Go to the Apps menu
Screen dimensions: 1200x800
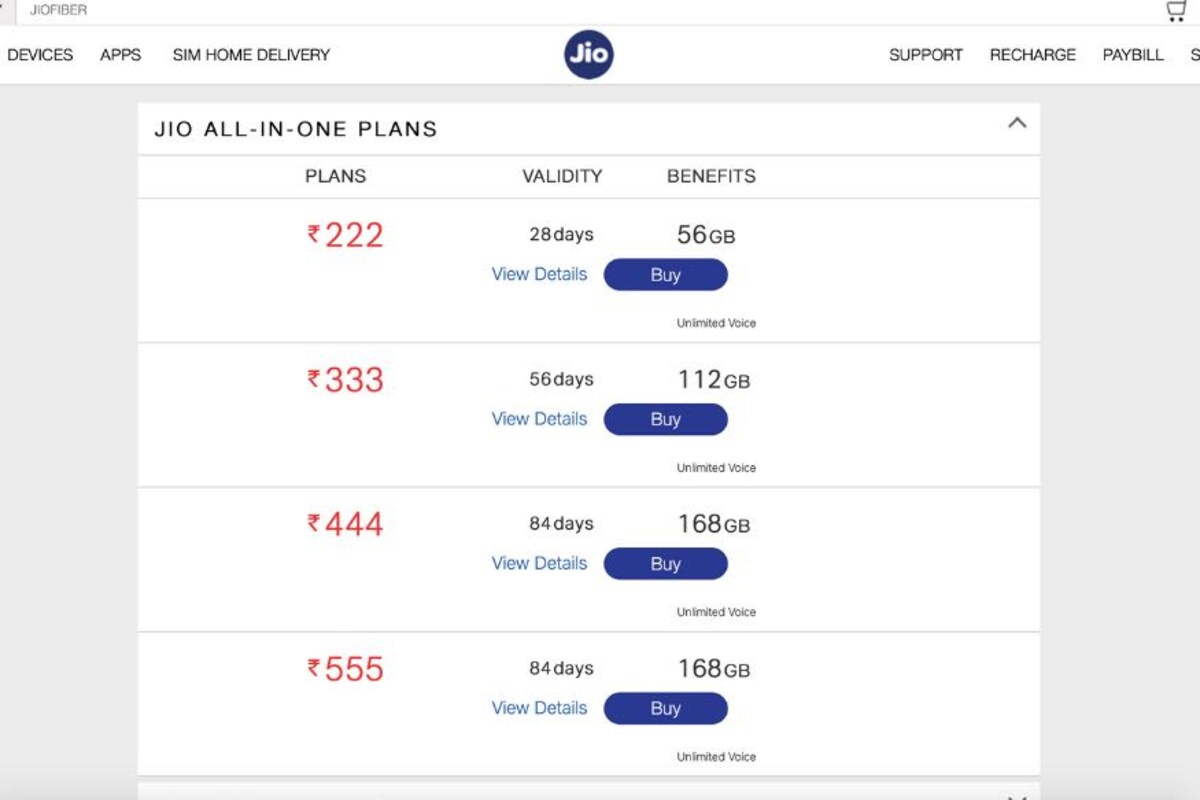[120, 55]
